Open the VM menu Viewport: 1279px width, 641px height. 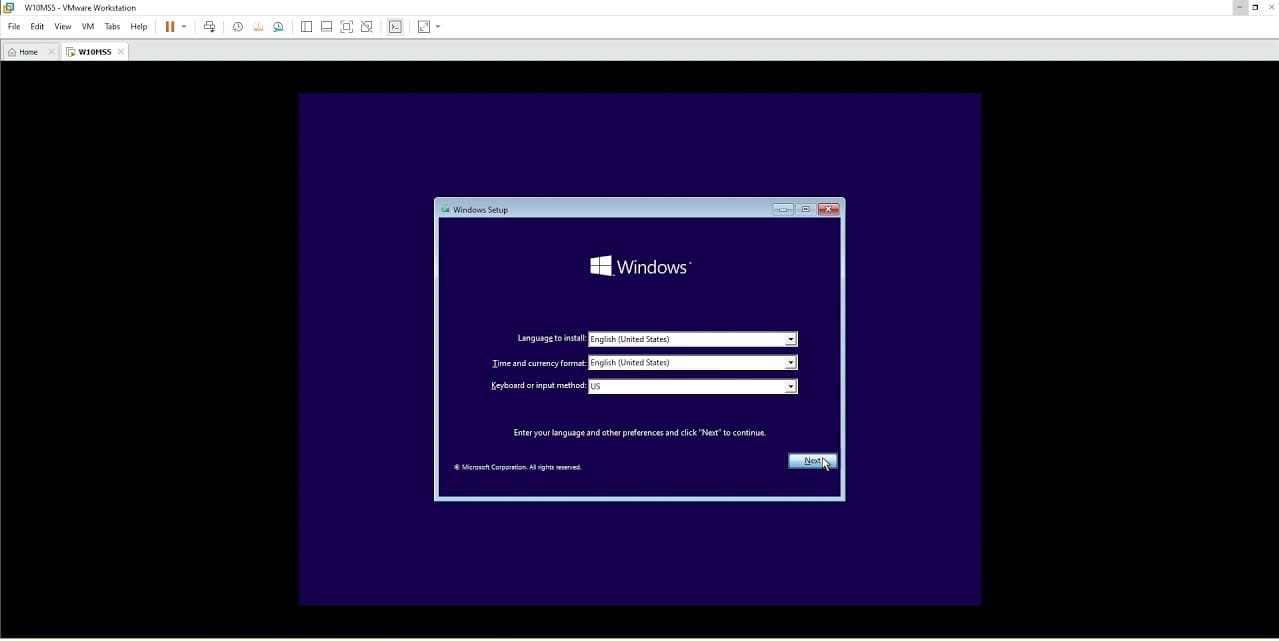click(88, 27)
